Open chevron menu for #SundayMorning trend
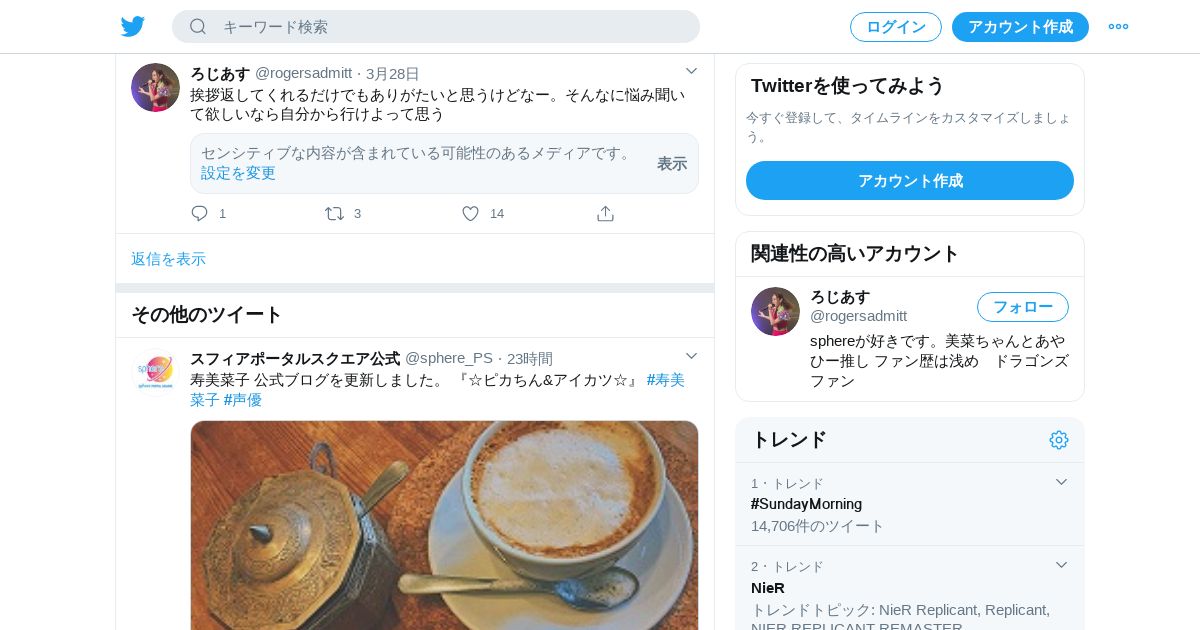The height and width of the screenshot is (630, 1200). tap(1062, 482)
